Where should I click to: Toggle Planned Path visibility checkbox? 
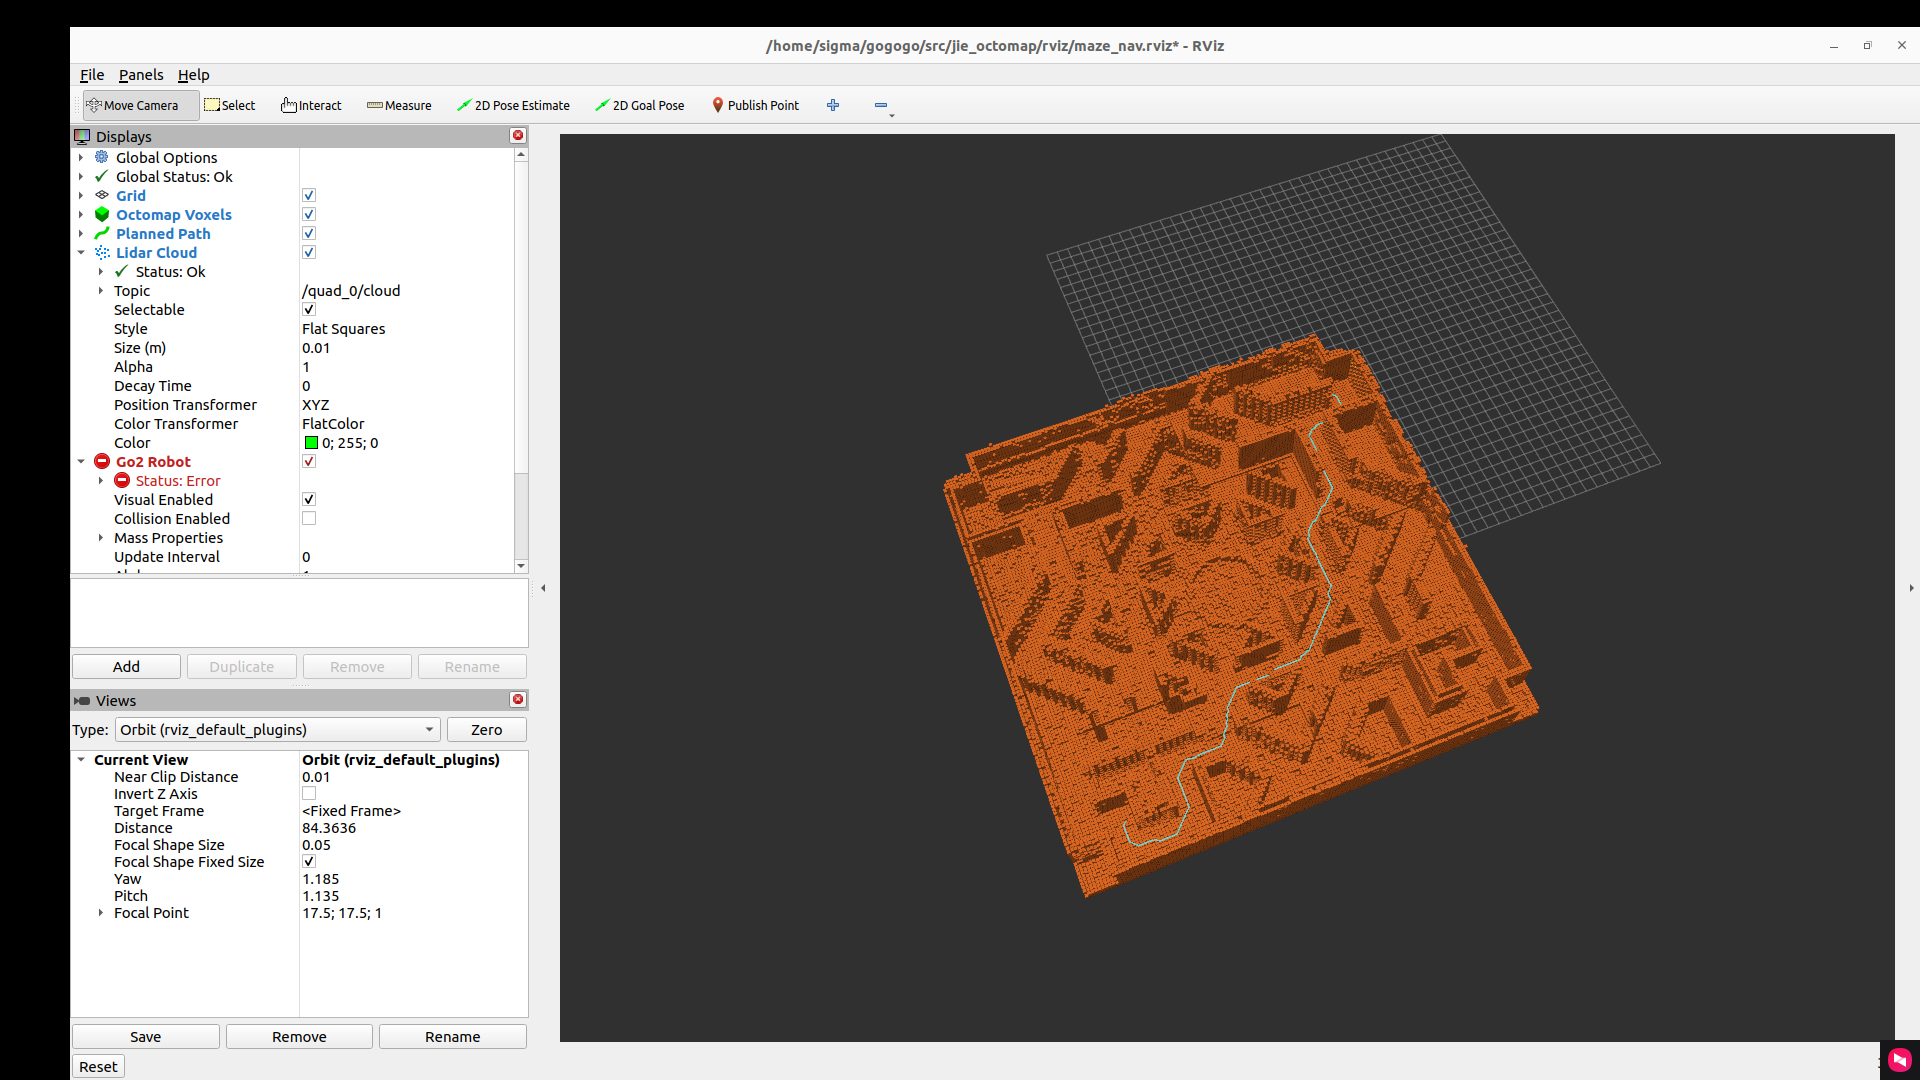[x=309, y=233]
